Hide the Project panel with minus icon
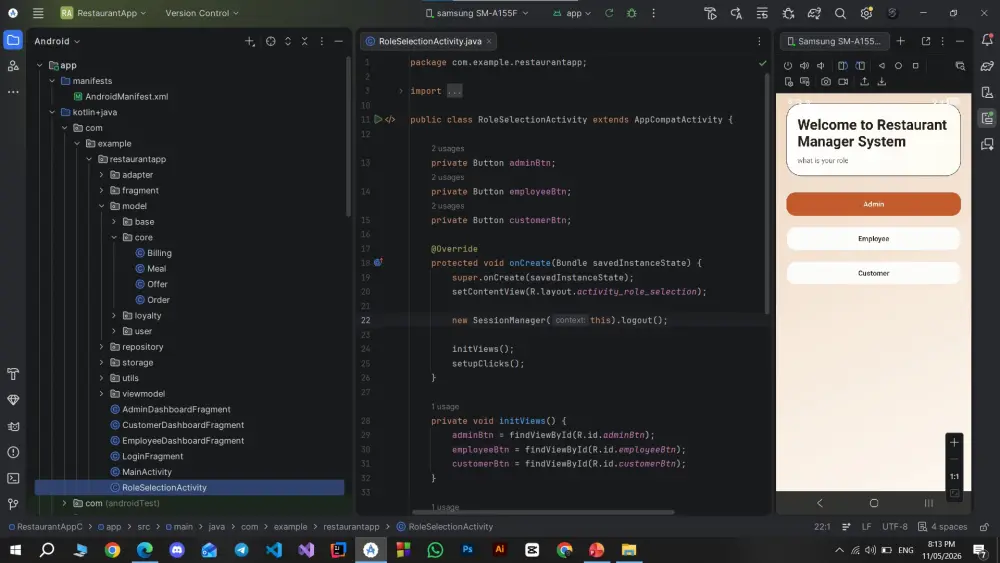The height and width of the screenshot is (563, 1000). click(339, 41)
